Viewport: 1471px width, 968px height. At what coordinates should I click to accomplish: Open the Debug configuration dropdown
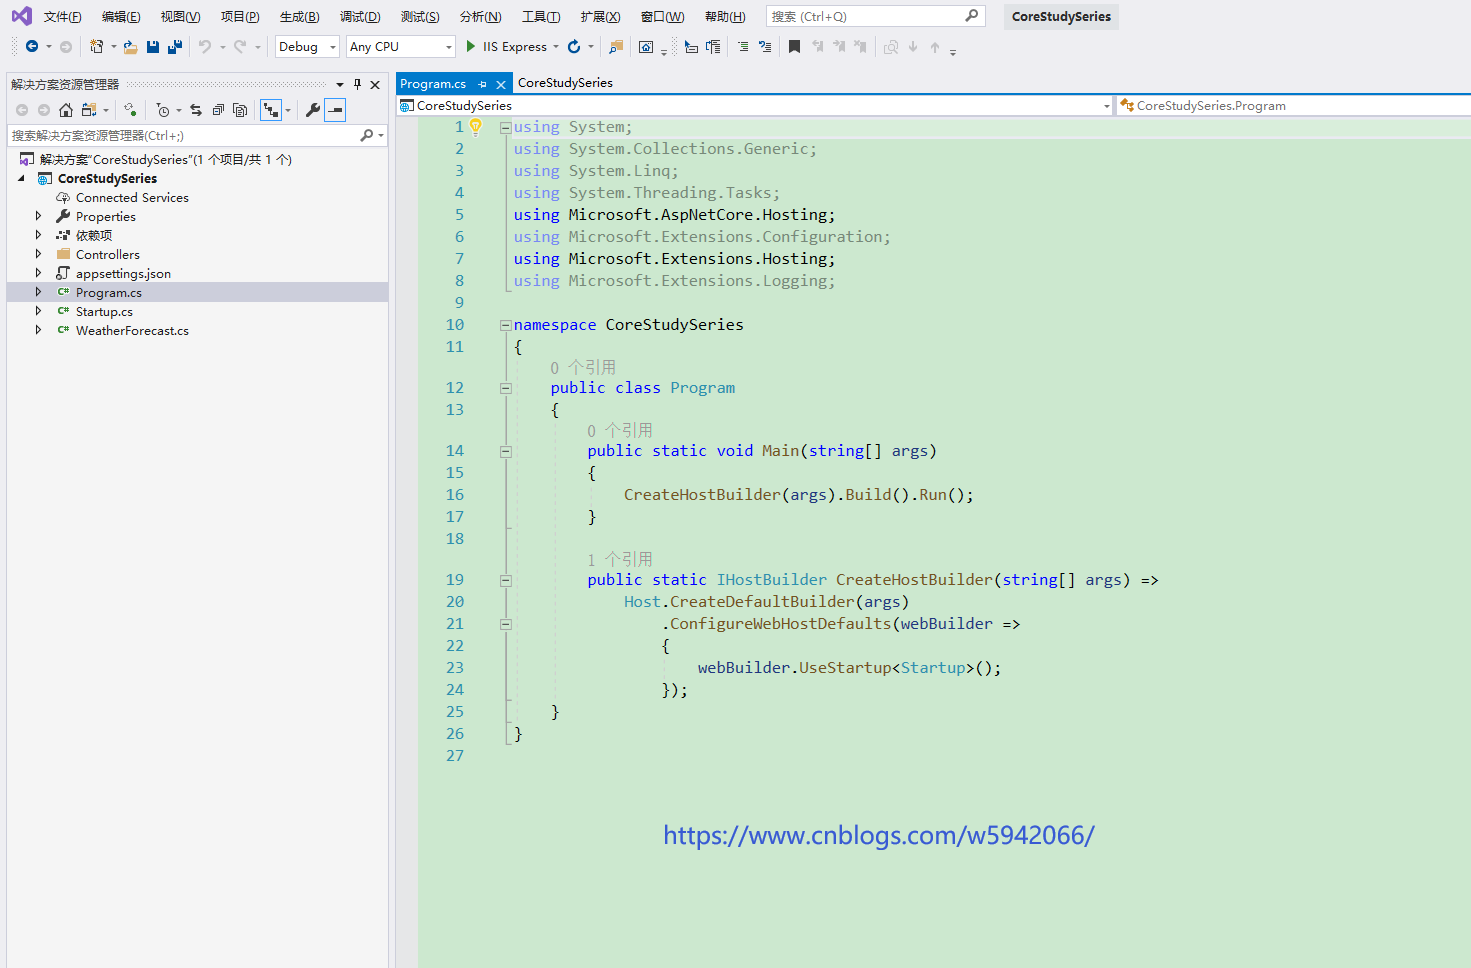coord(307,47)
